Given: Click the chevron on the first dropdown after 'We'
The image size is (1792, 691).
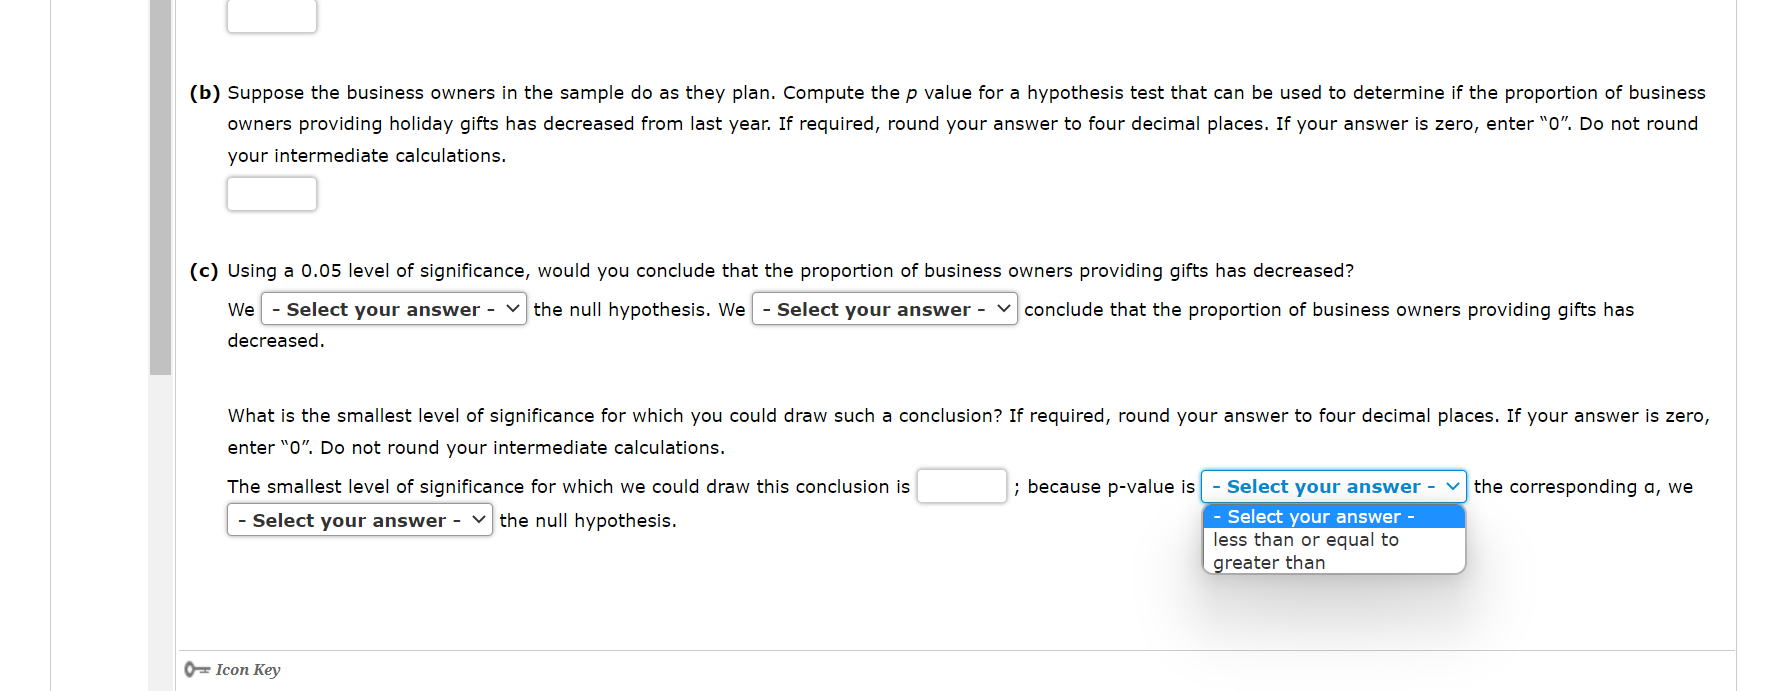Looking at the screenshot, I should tap(511, 309).
